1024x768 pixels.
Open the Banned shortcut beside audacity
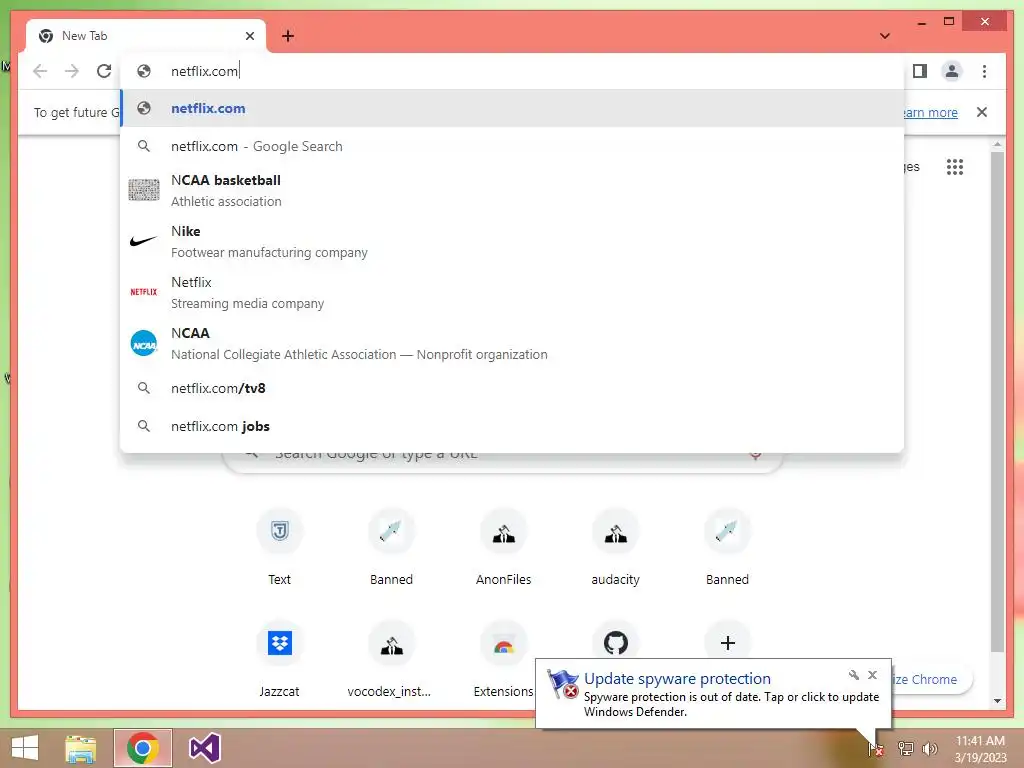[727, 547]
